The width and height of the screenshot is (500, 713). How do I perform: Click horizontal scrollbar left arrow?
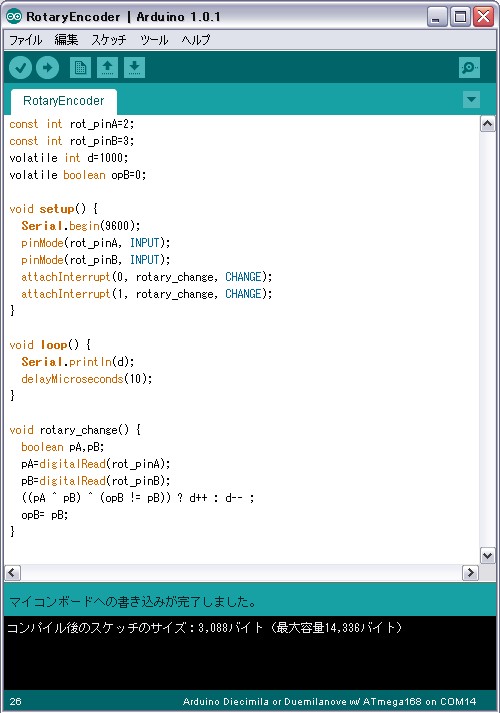coord(12,572)
